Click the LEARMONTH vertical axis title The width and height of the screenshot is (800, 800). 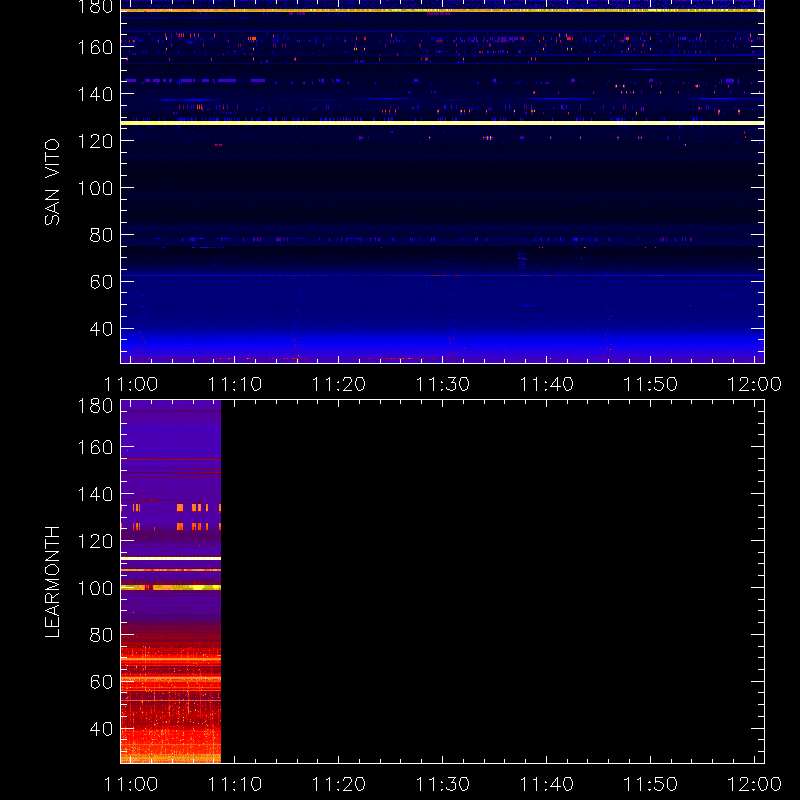pyautogui.click(x=52, y=582)
